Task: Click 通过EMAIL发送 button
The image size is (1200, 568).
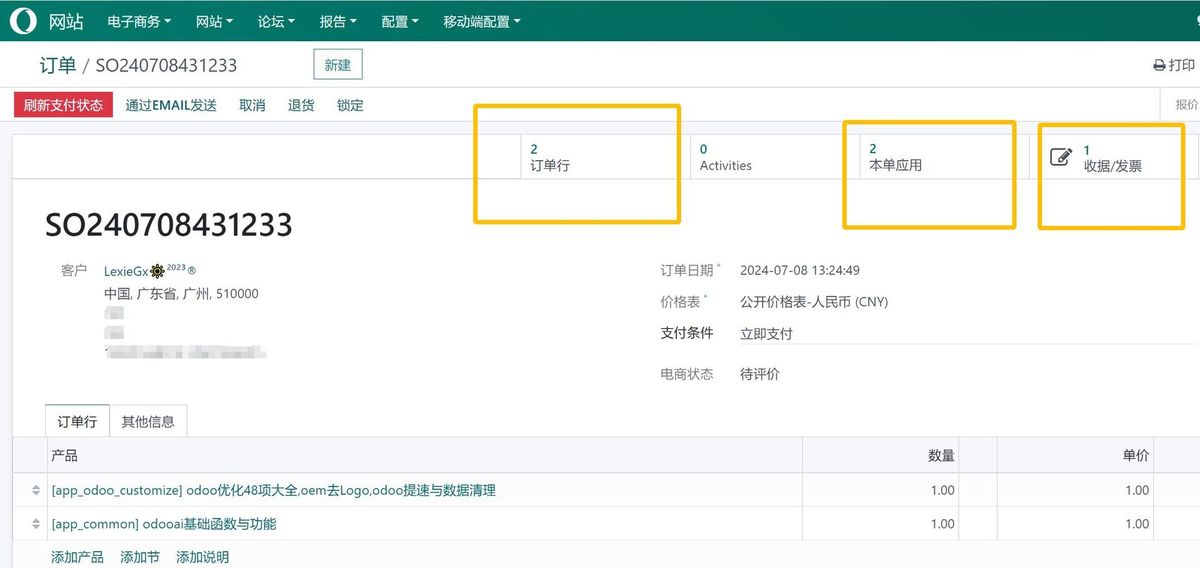Action: 171,105
